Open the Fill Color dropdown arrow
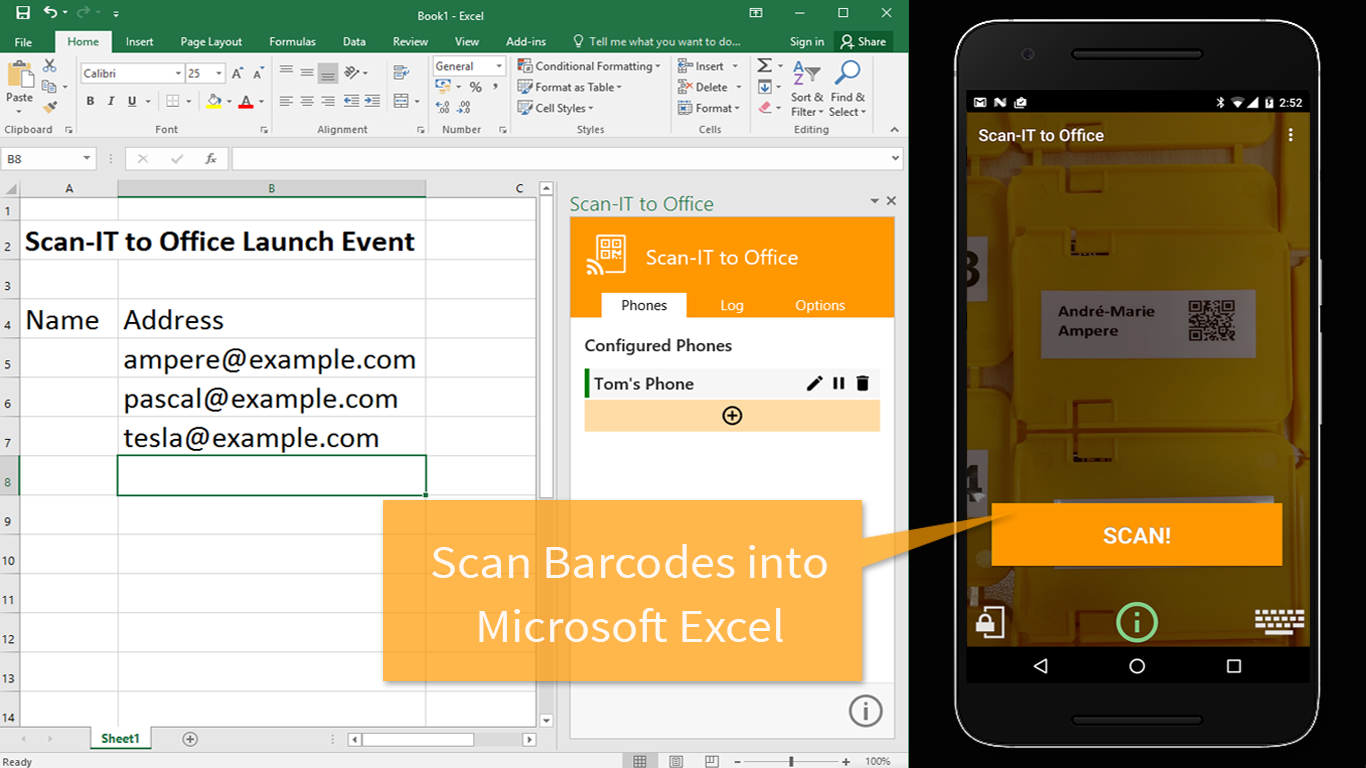This screenshot has height=768, width=1366. (228, 101)
